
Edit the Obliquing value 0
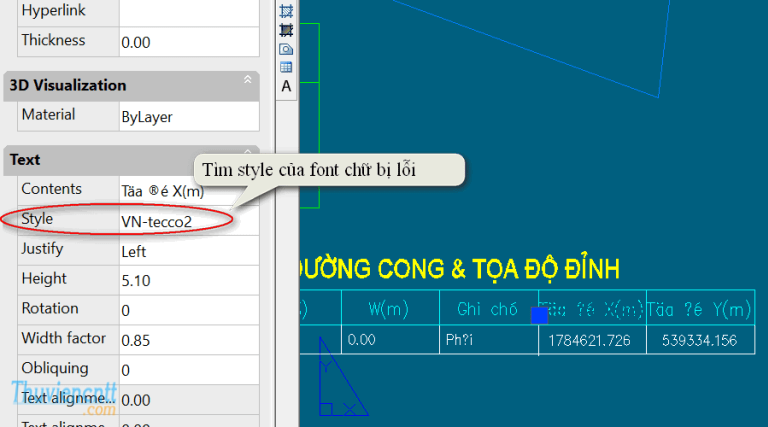coord(189,370)
